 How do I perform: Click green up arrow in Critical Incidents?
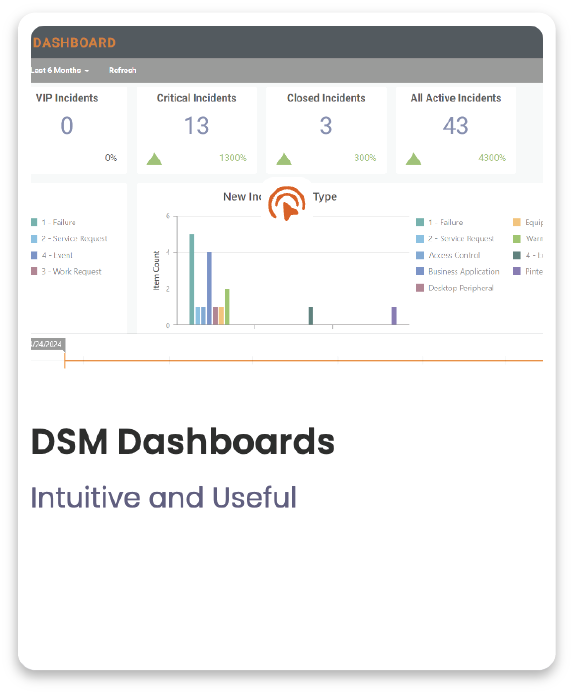click(154, 159)
